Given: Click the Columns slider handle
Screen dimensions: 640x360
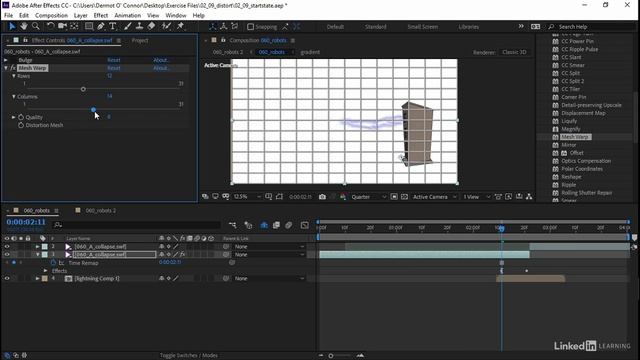Looking at the screenshot, I should (93, 109).
